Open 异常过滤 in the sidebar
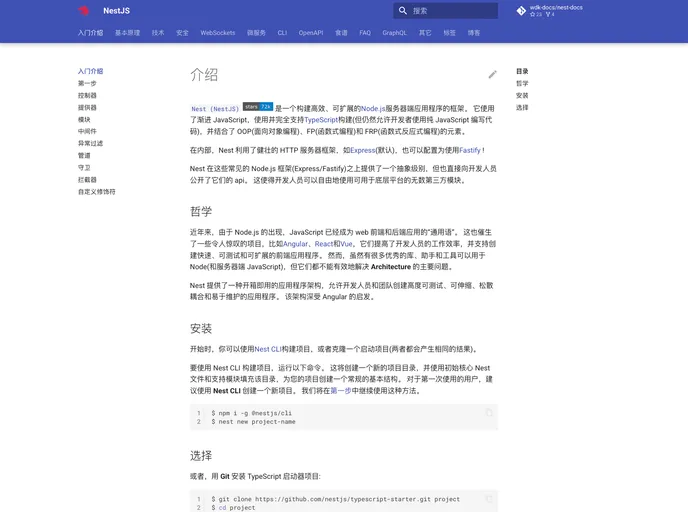 click(90, 143)
